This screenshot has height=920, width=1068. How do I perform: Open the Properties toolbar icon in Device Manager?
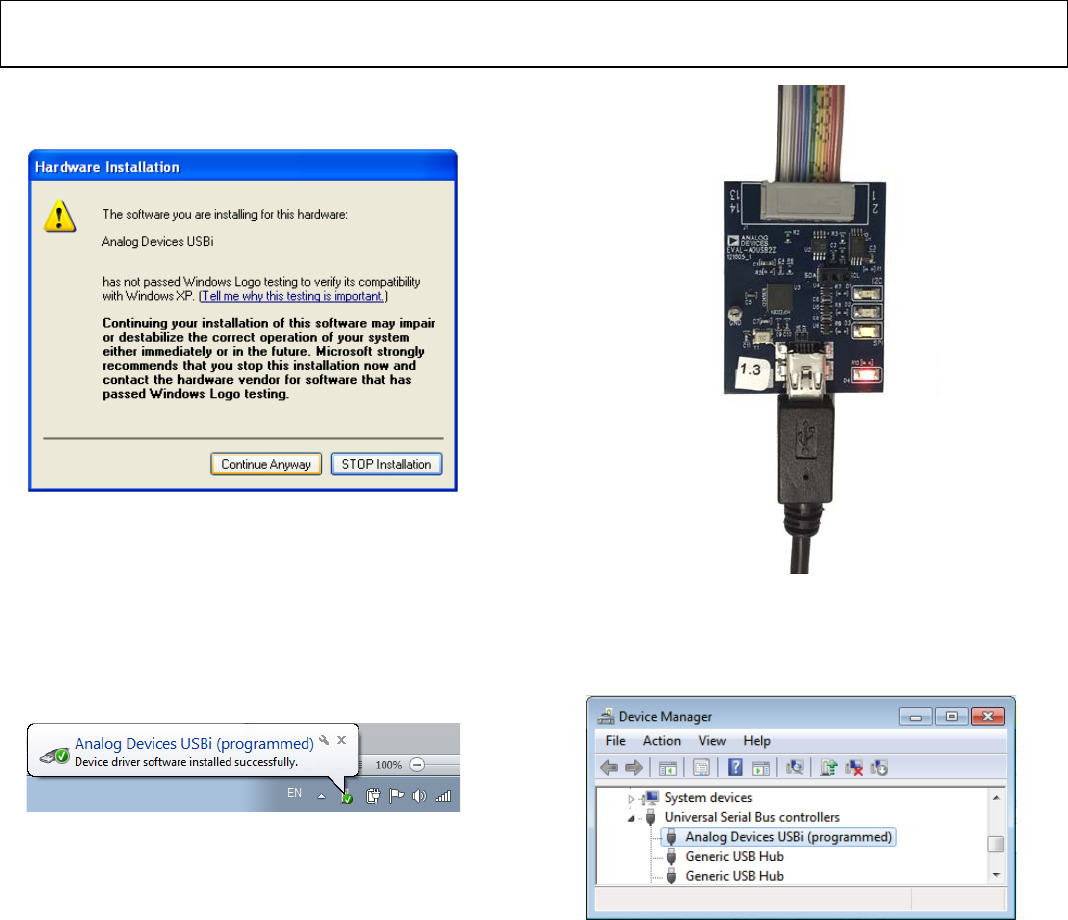point(701,767)
